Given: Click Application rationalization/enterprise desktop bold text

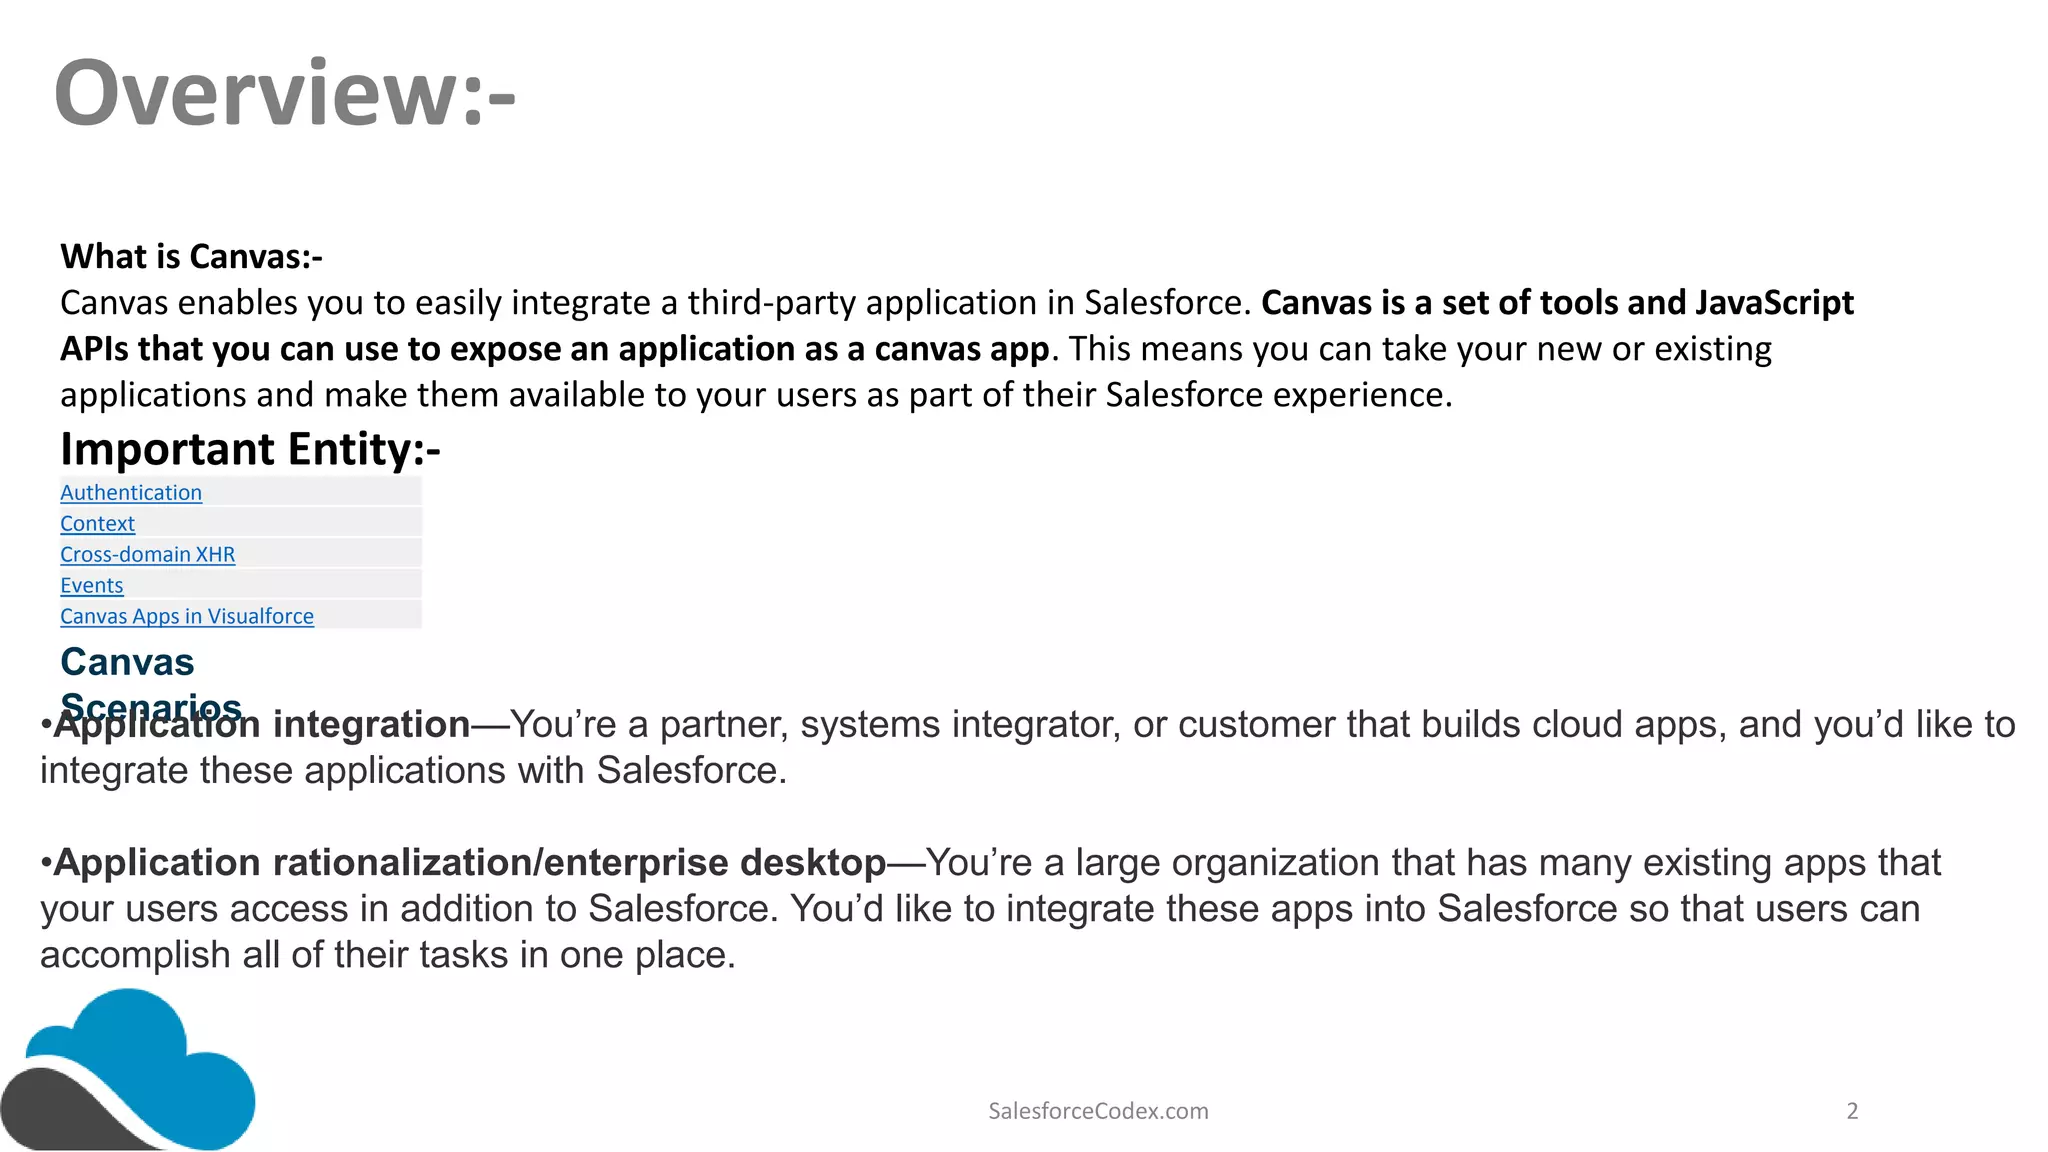Looking at the screenshot, I should [470, 863].
